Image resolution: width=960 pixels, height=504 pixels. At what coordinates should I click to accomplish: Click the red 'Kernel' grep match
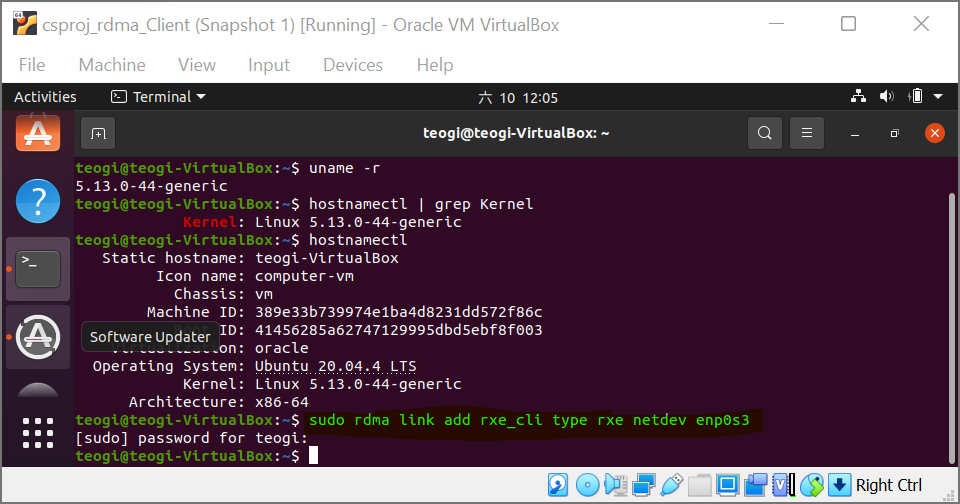pos(209,222)
